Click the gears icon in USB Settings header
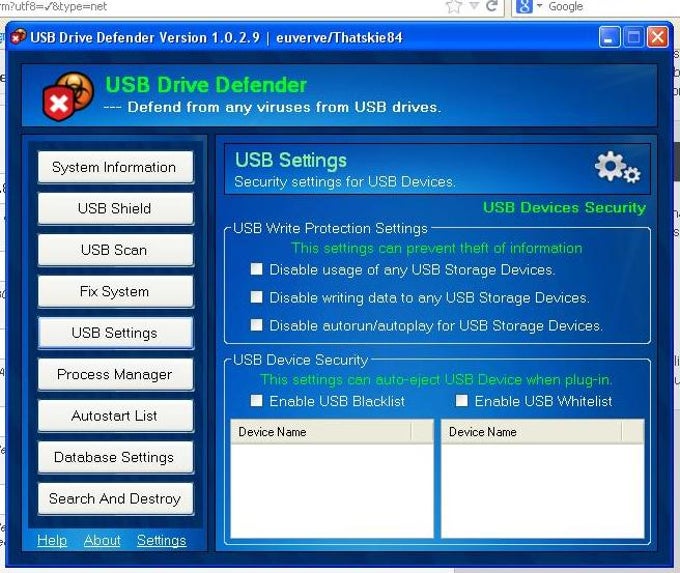The height and width of the screenshot is (573, 680). click(x=618, y=167)
